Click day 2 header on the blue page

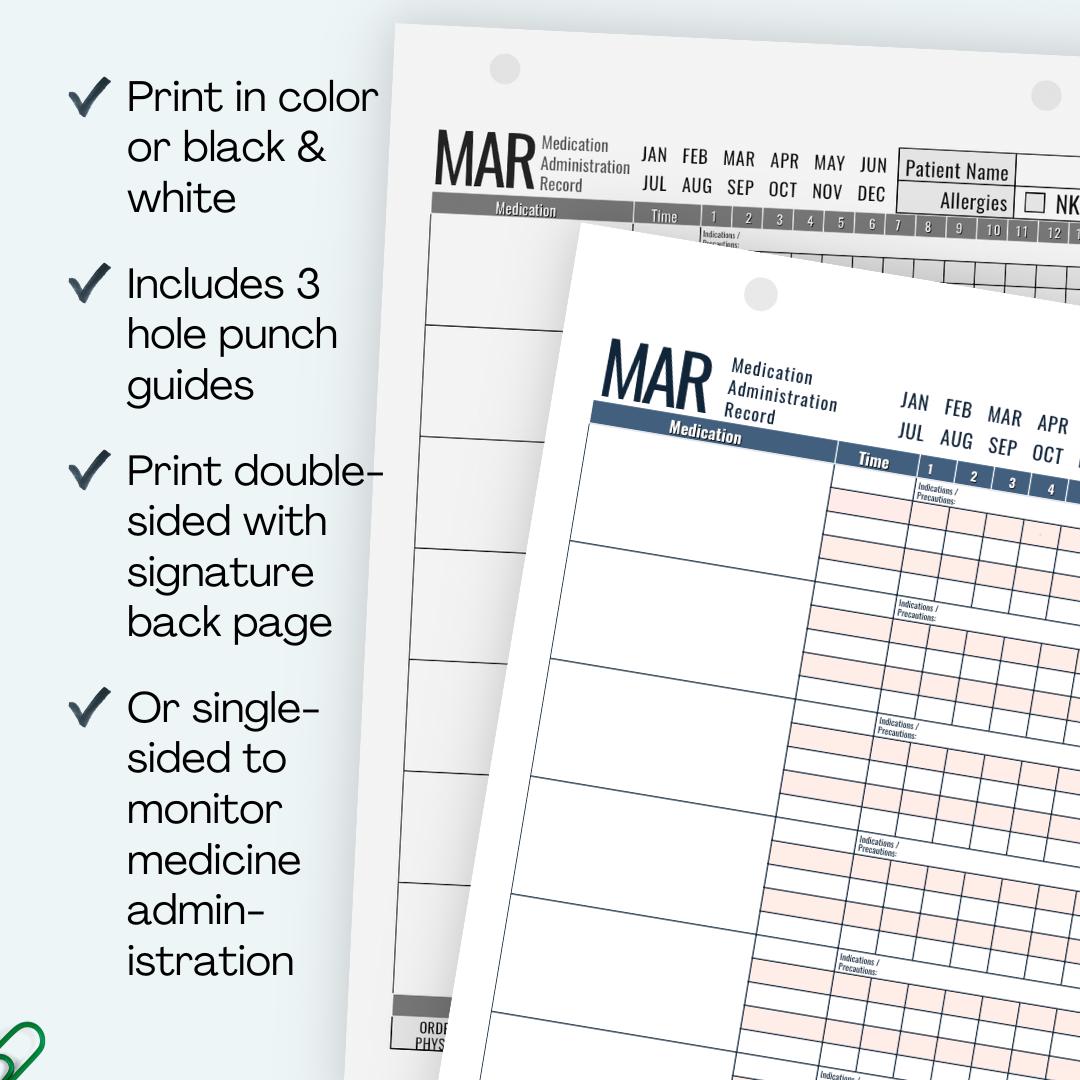pos(973,477)
